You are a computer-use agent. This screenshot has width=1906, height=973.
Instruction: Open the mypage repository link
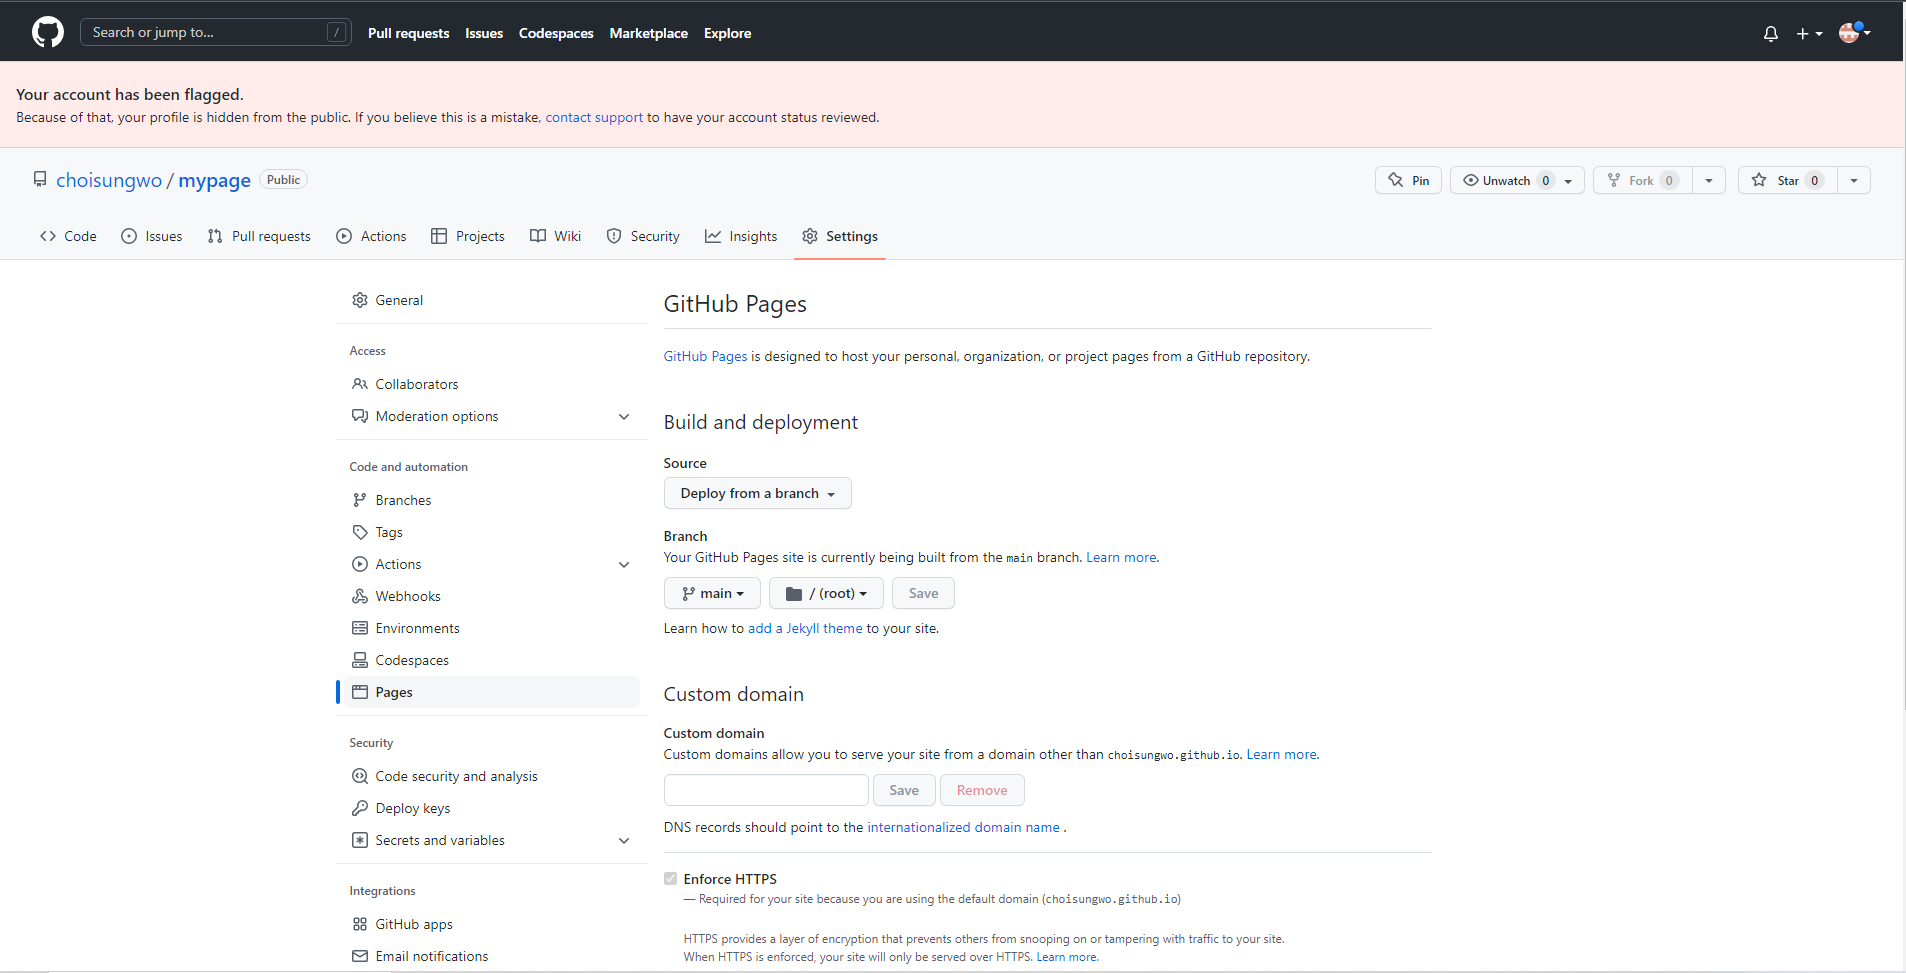coord(215,180)
